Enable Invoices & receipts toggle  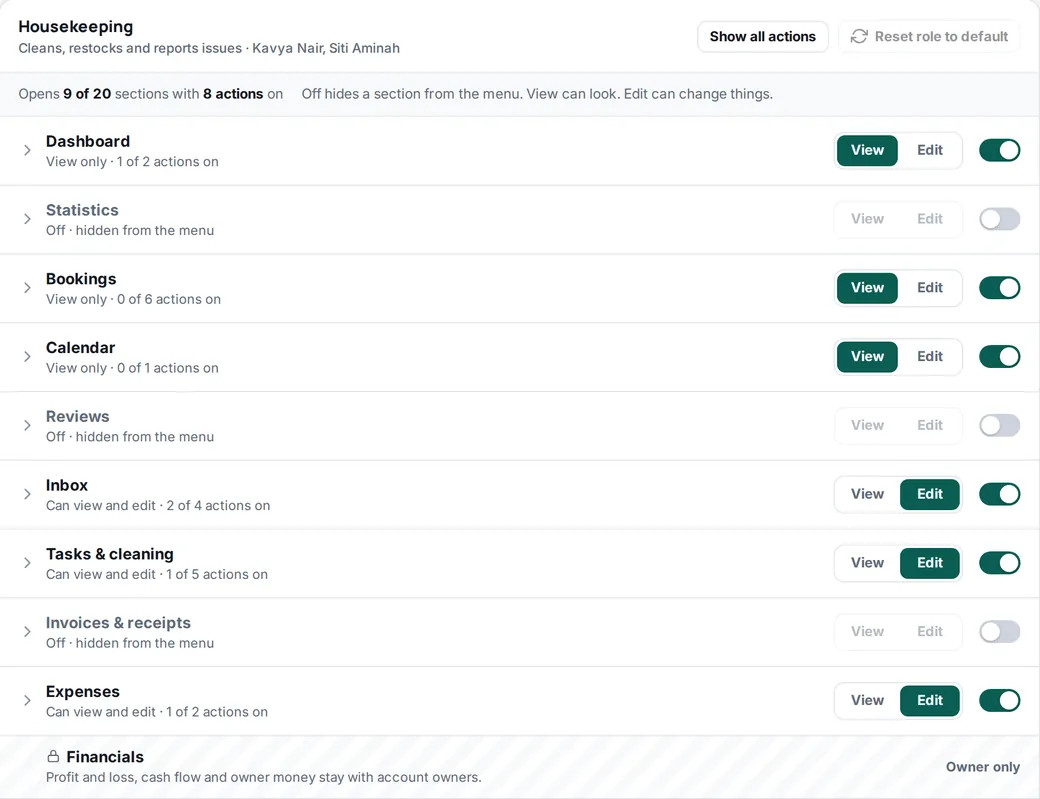1000,631
